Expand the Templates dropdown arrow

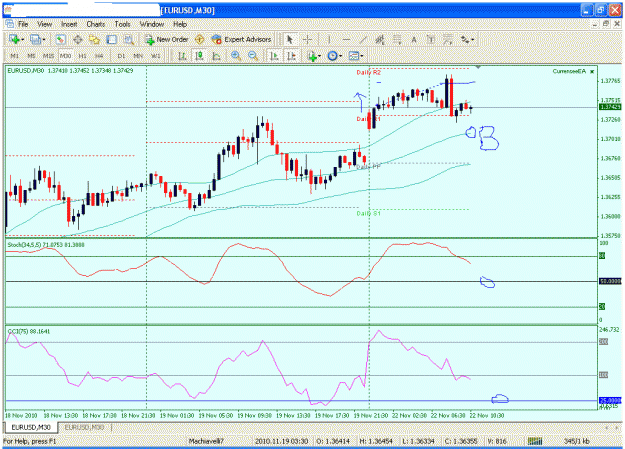(x=362, y=57)
